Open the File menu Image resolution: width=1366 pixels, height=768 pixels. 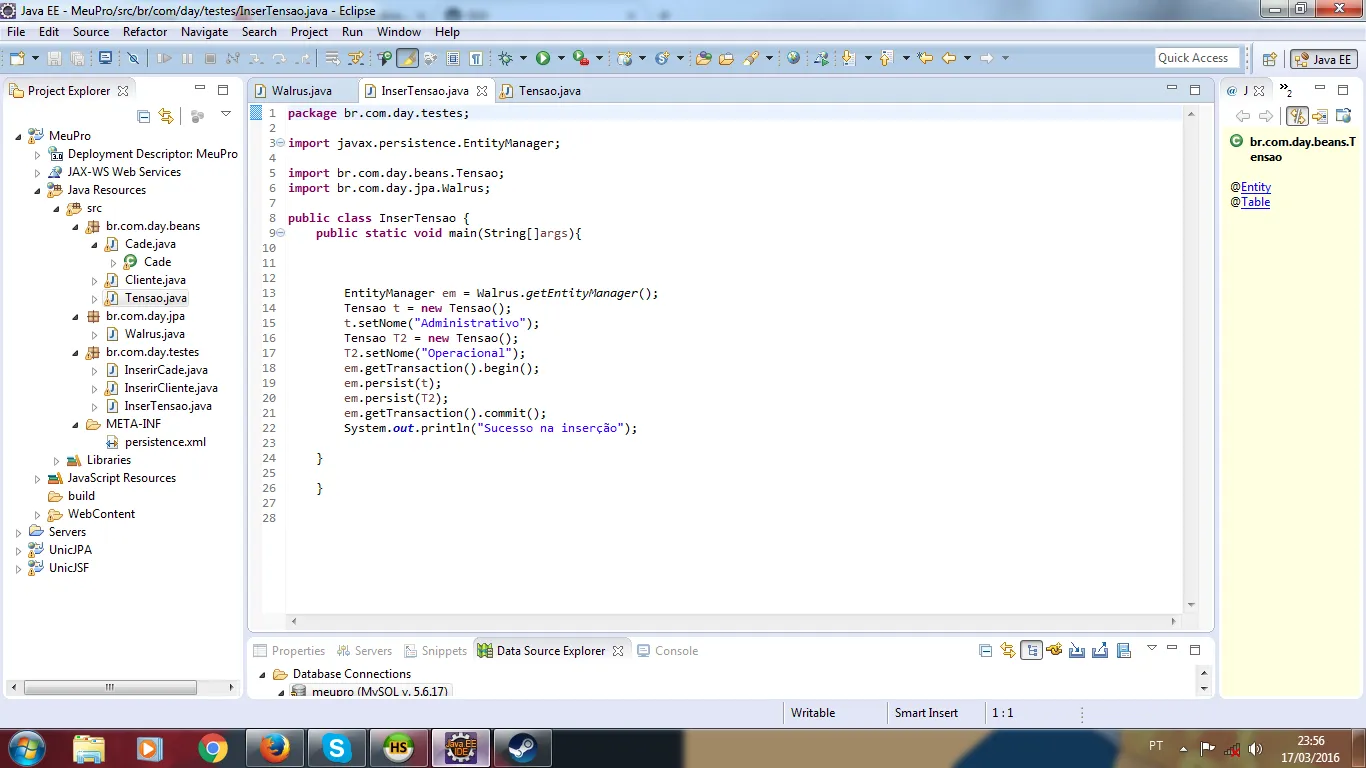[x=16, y=32]
